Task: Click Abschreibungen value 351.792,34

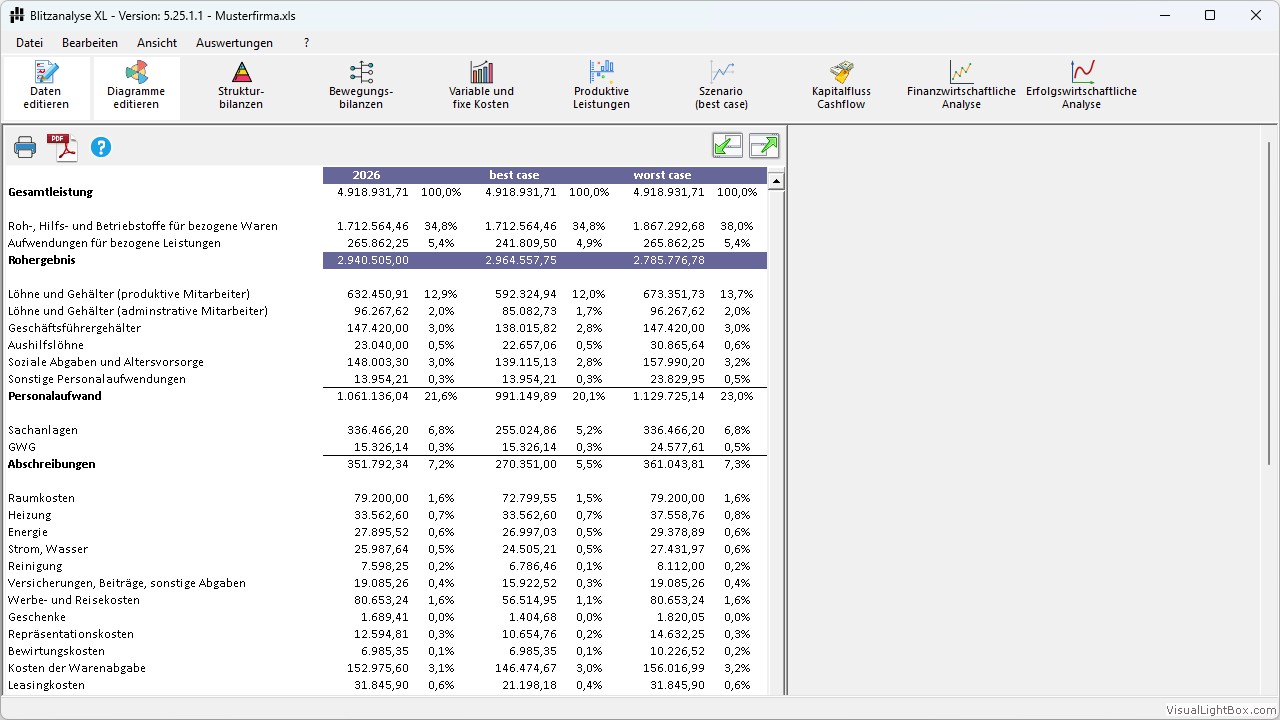Action: [378, 464]
